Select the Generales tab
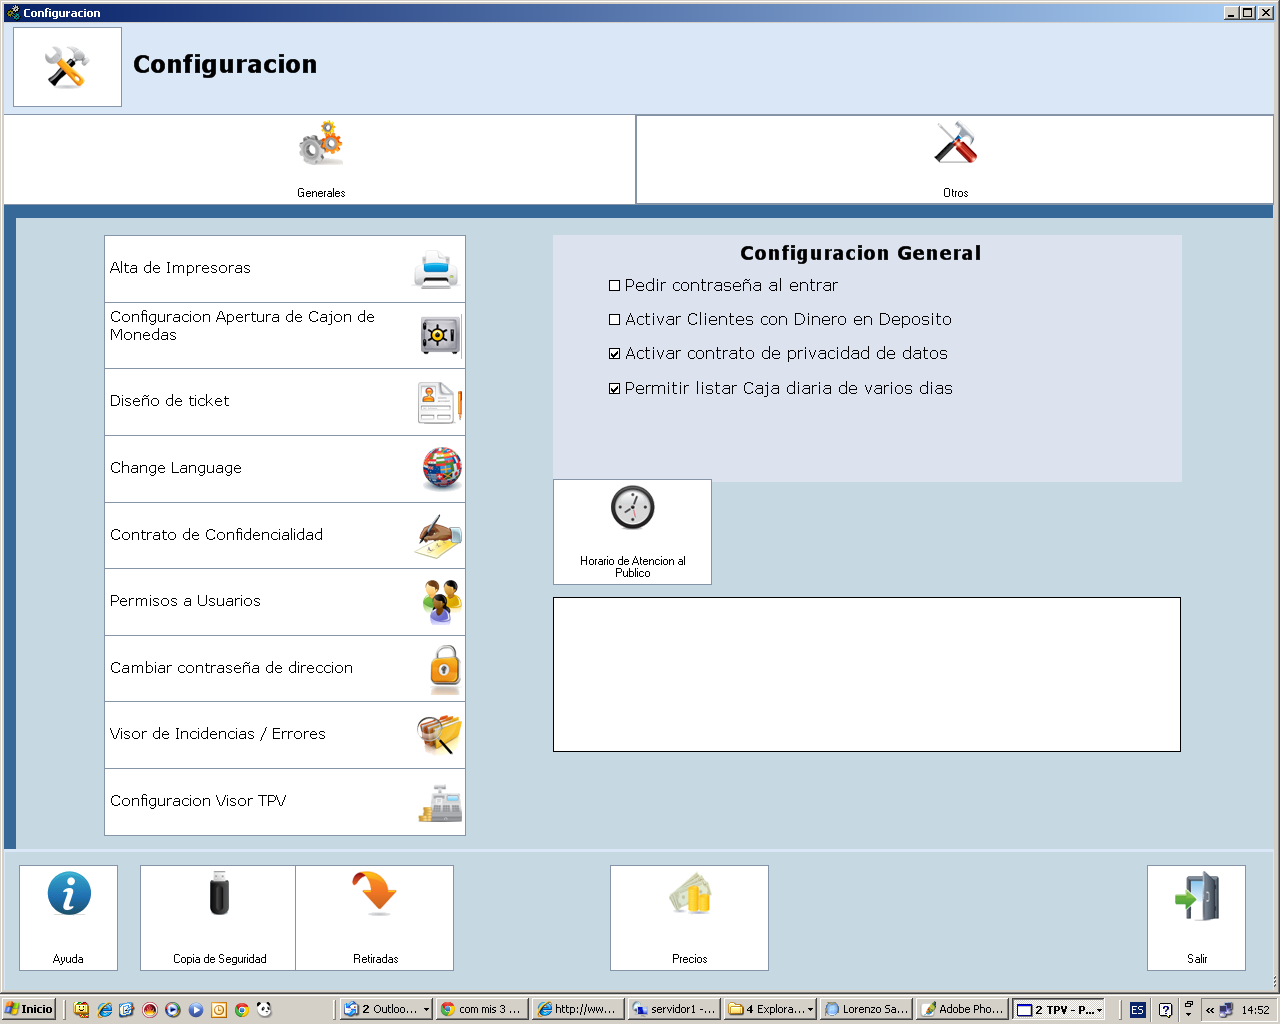1280x1024 pixels. pos(320,160)
